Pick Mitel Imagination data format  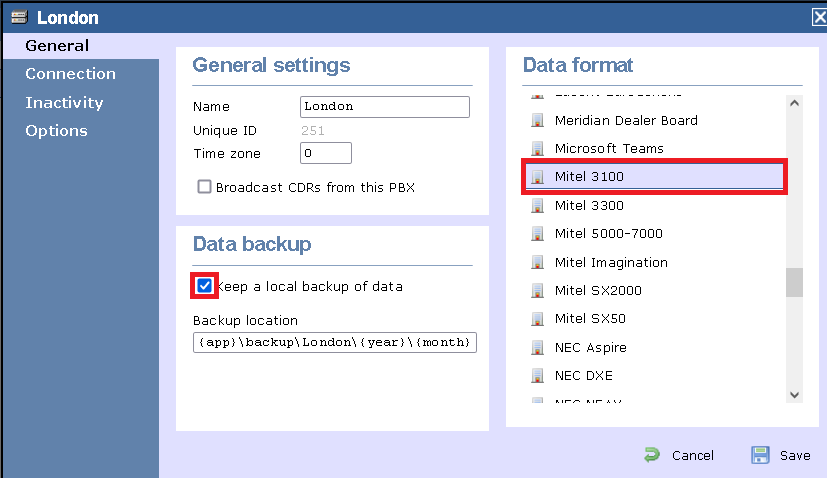point(611,263)
